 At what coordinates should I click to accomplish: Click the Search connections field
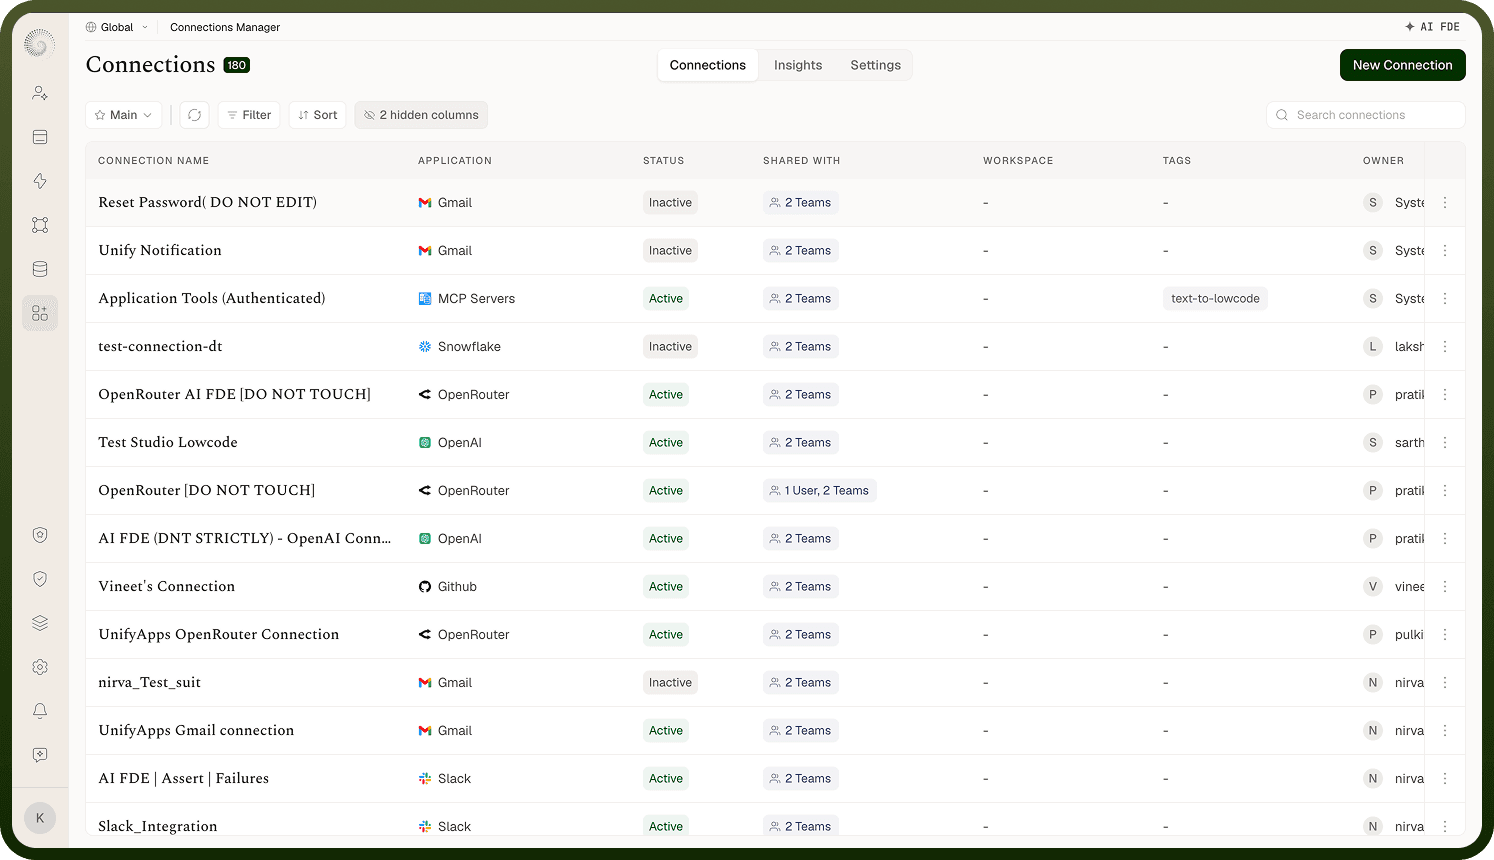tap(1366, 115)
